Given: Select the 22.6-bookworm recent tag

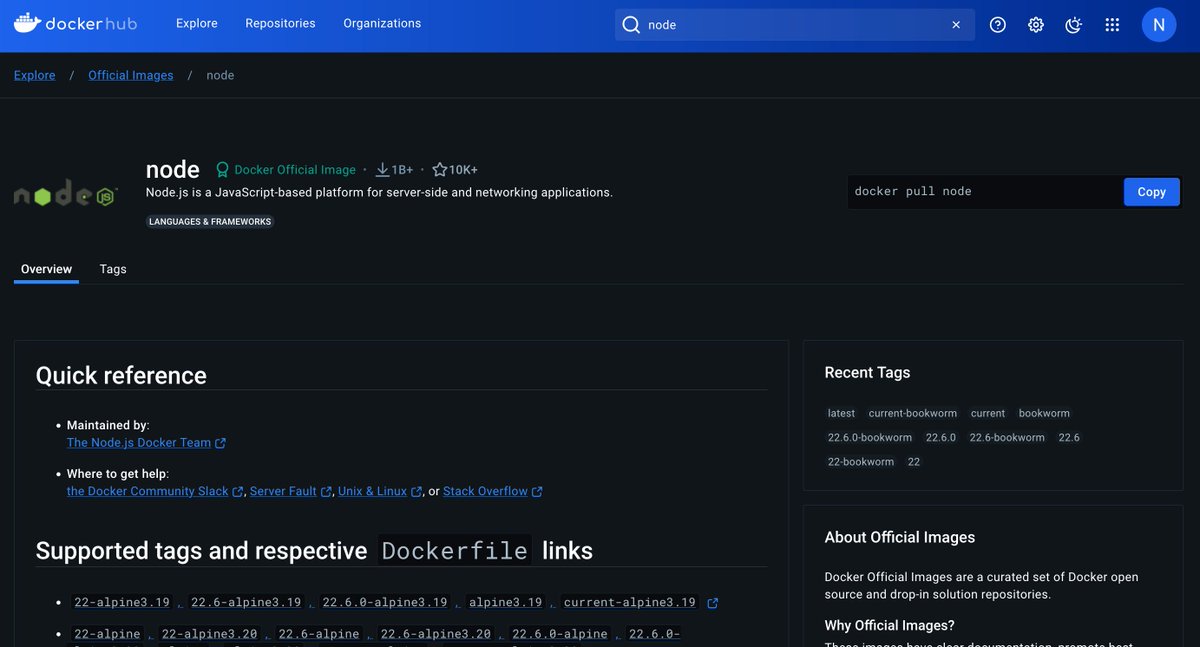Looking at the screenshot, I should coord(1007,437).
